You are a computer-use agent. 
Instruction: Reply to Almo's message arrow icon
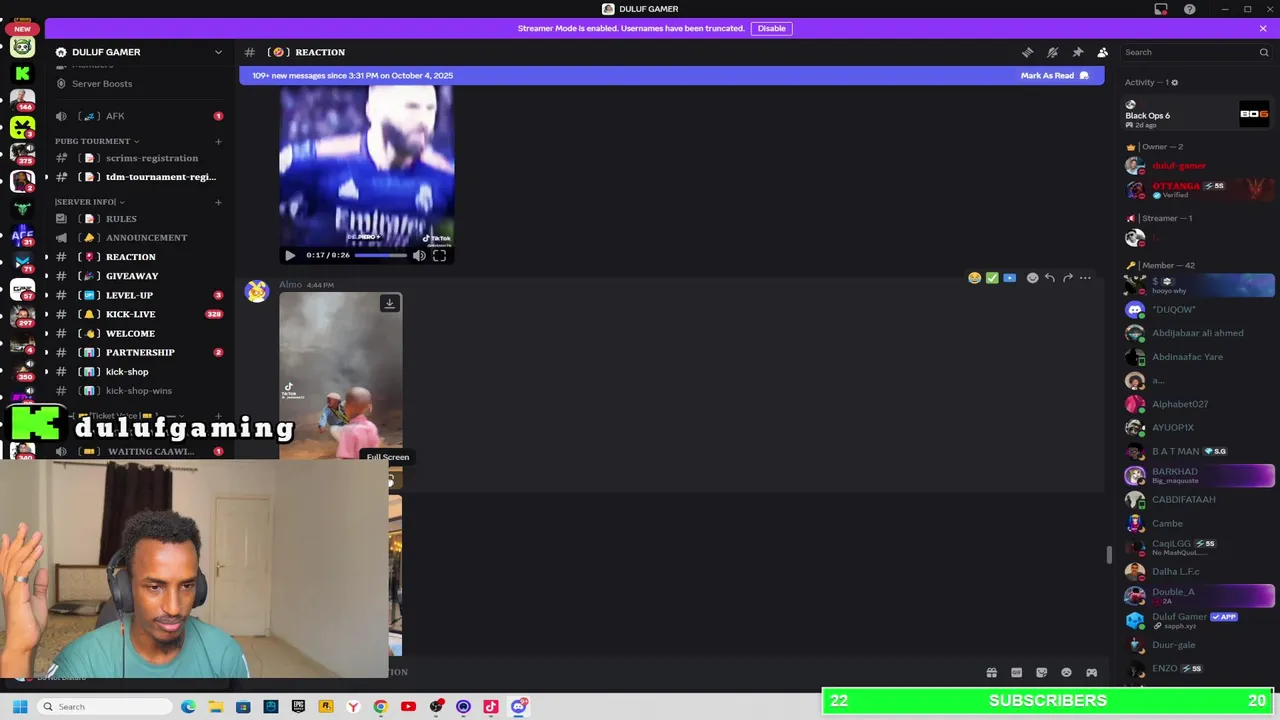coord(1049,278)
